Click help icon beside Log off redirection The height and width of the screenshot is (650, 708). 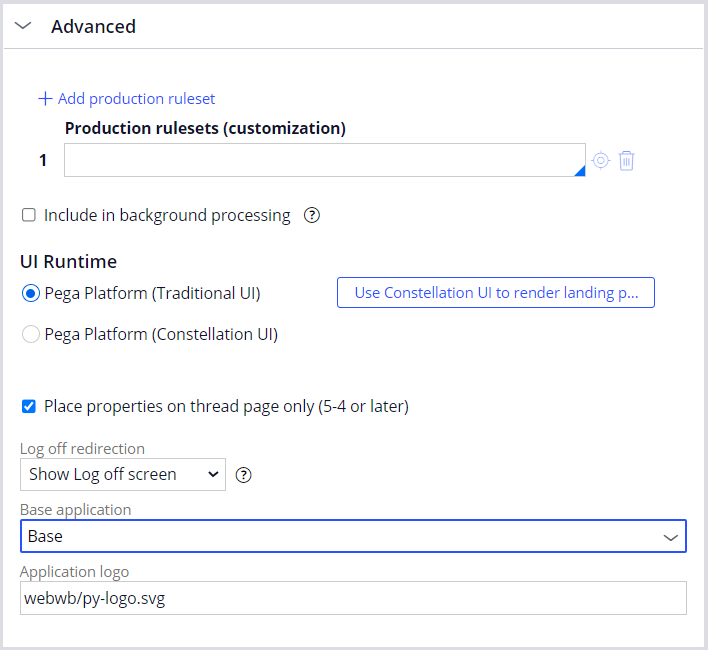point(243,475)
